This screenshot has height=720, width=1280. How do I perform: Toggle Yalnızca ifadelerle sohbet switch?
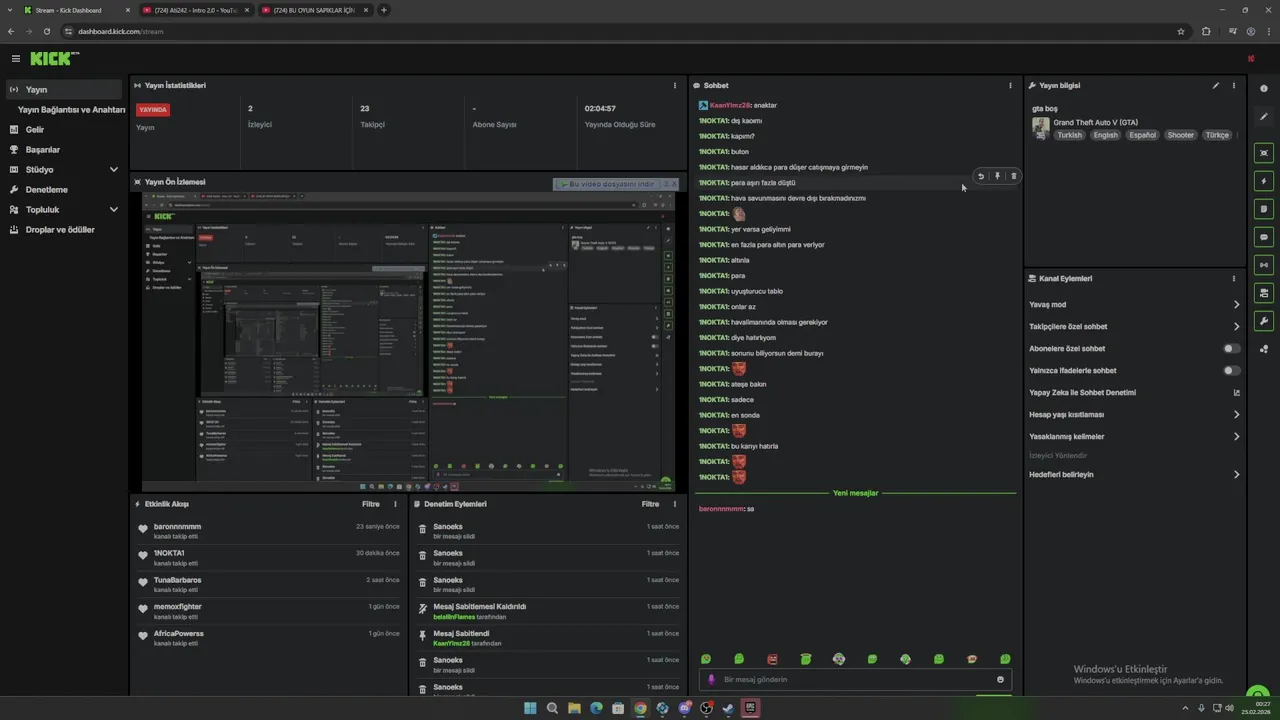point(1232,371)
